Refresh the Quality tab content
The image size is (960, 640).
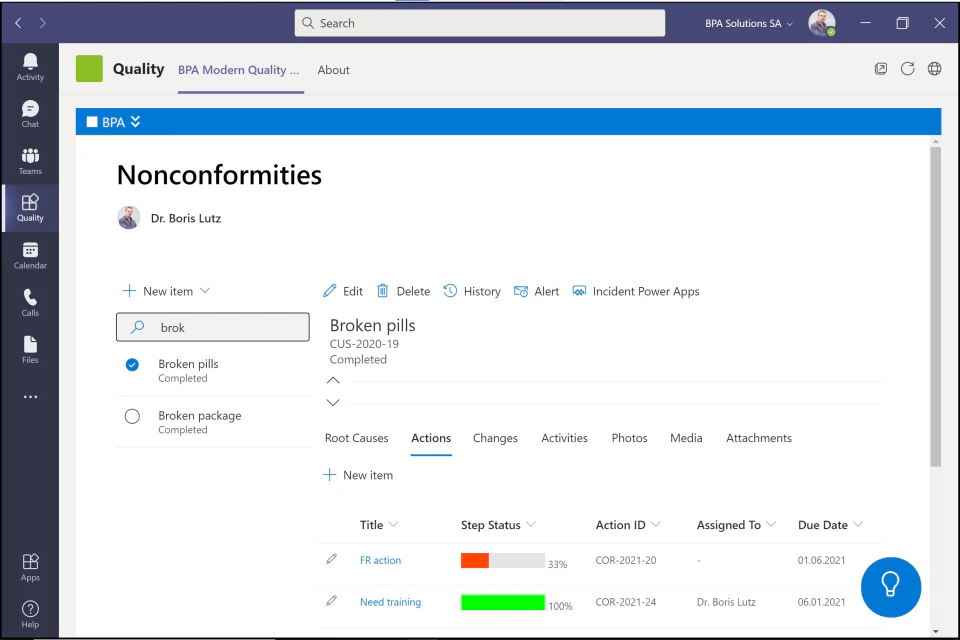(907, 68)
